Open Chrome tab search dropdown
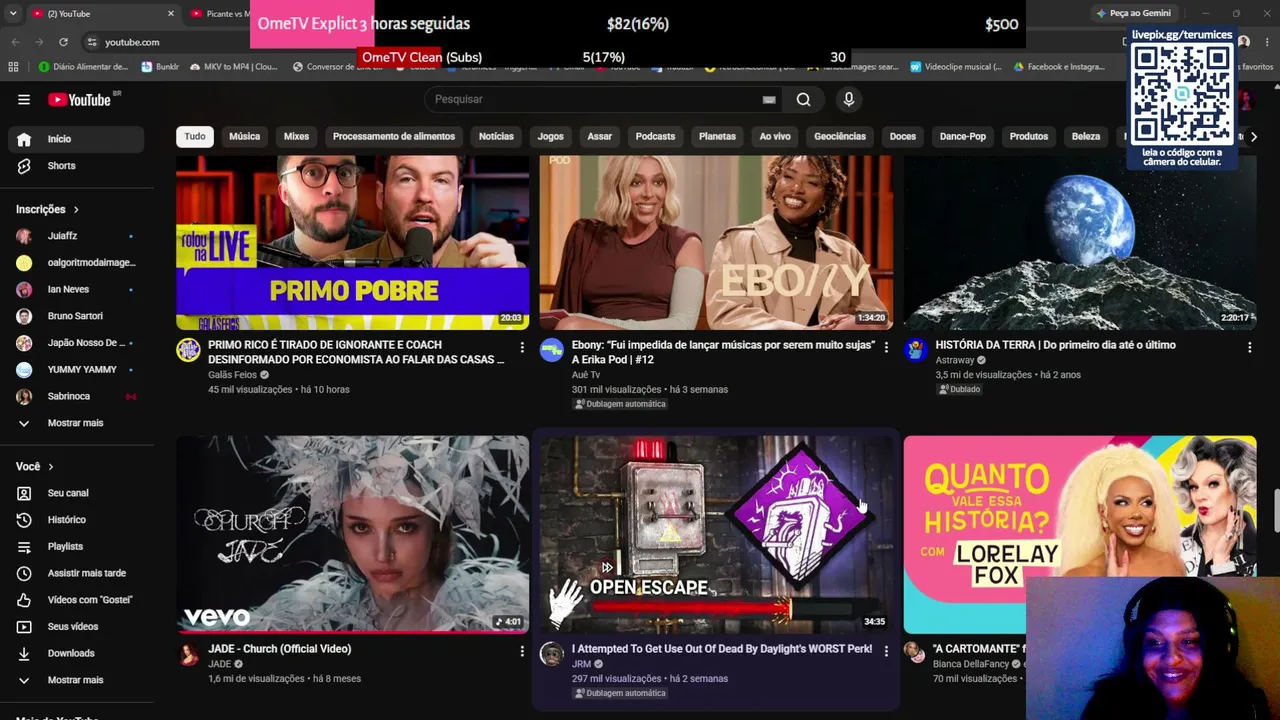Screen dimensions: 1280x720 tap(13, 13)
